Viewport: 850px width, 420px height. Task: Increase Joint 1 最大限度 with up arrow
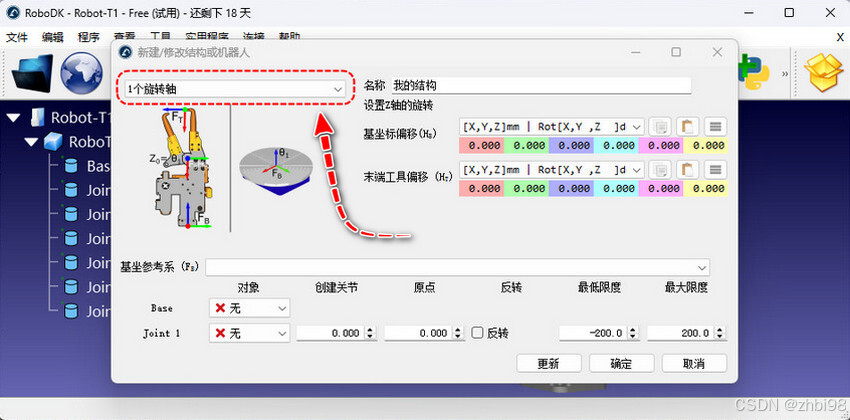[x=721, y=330]
